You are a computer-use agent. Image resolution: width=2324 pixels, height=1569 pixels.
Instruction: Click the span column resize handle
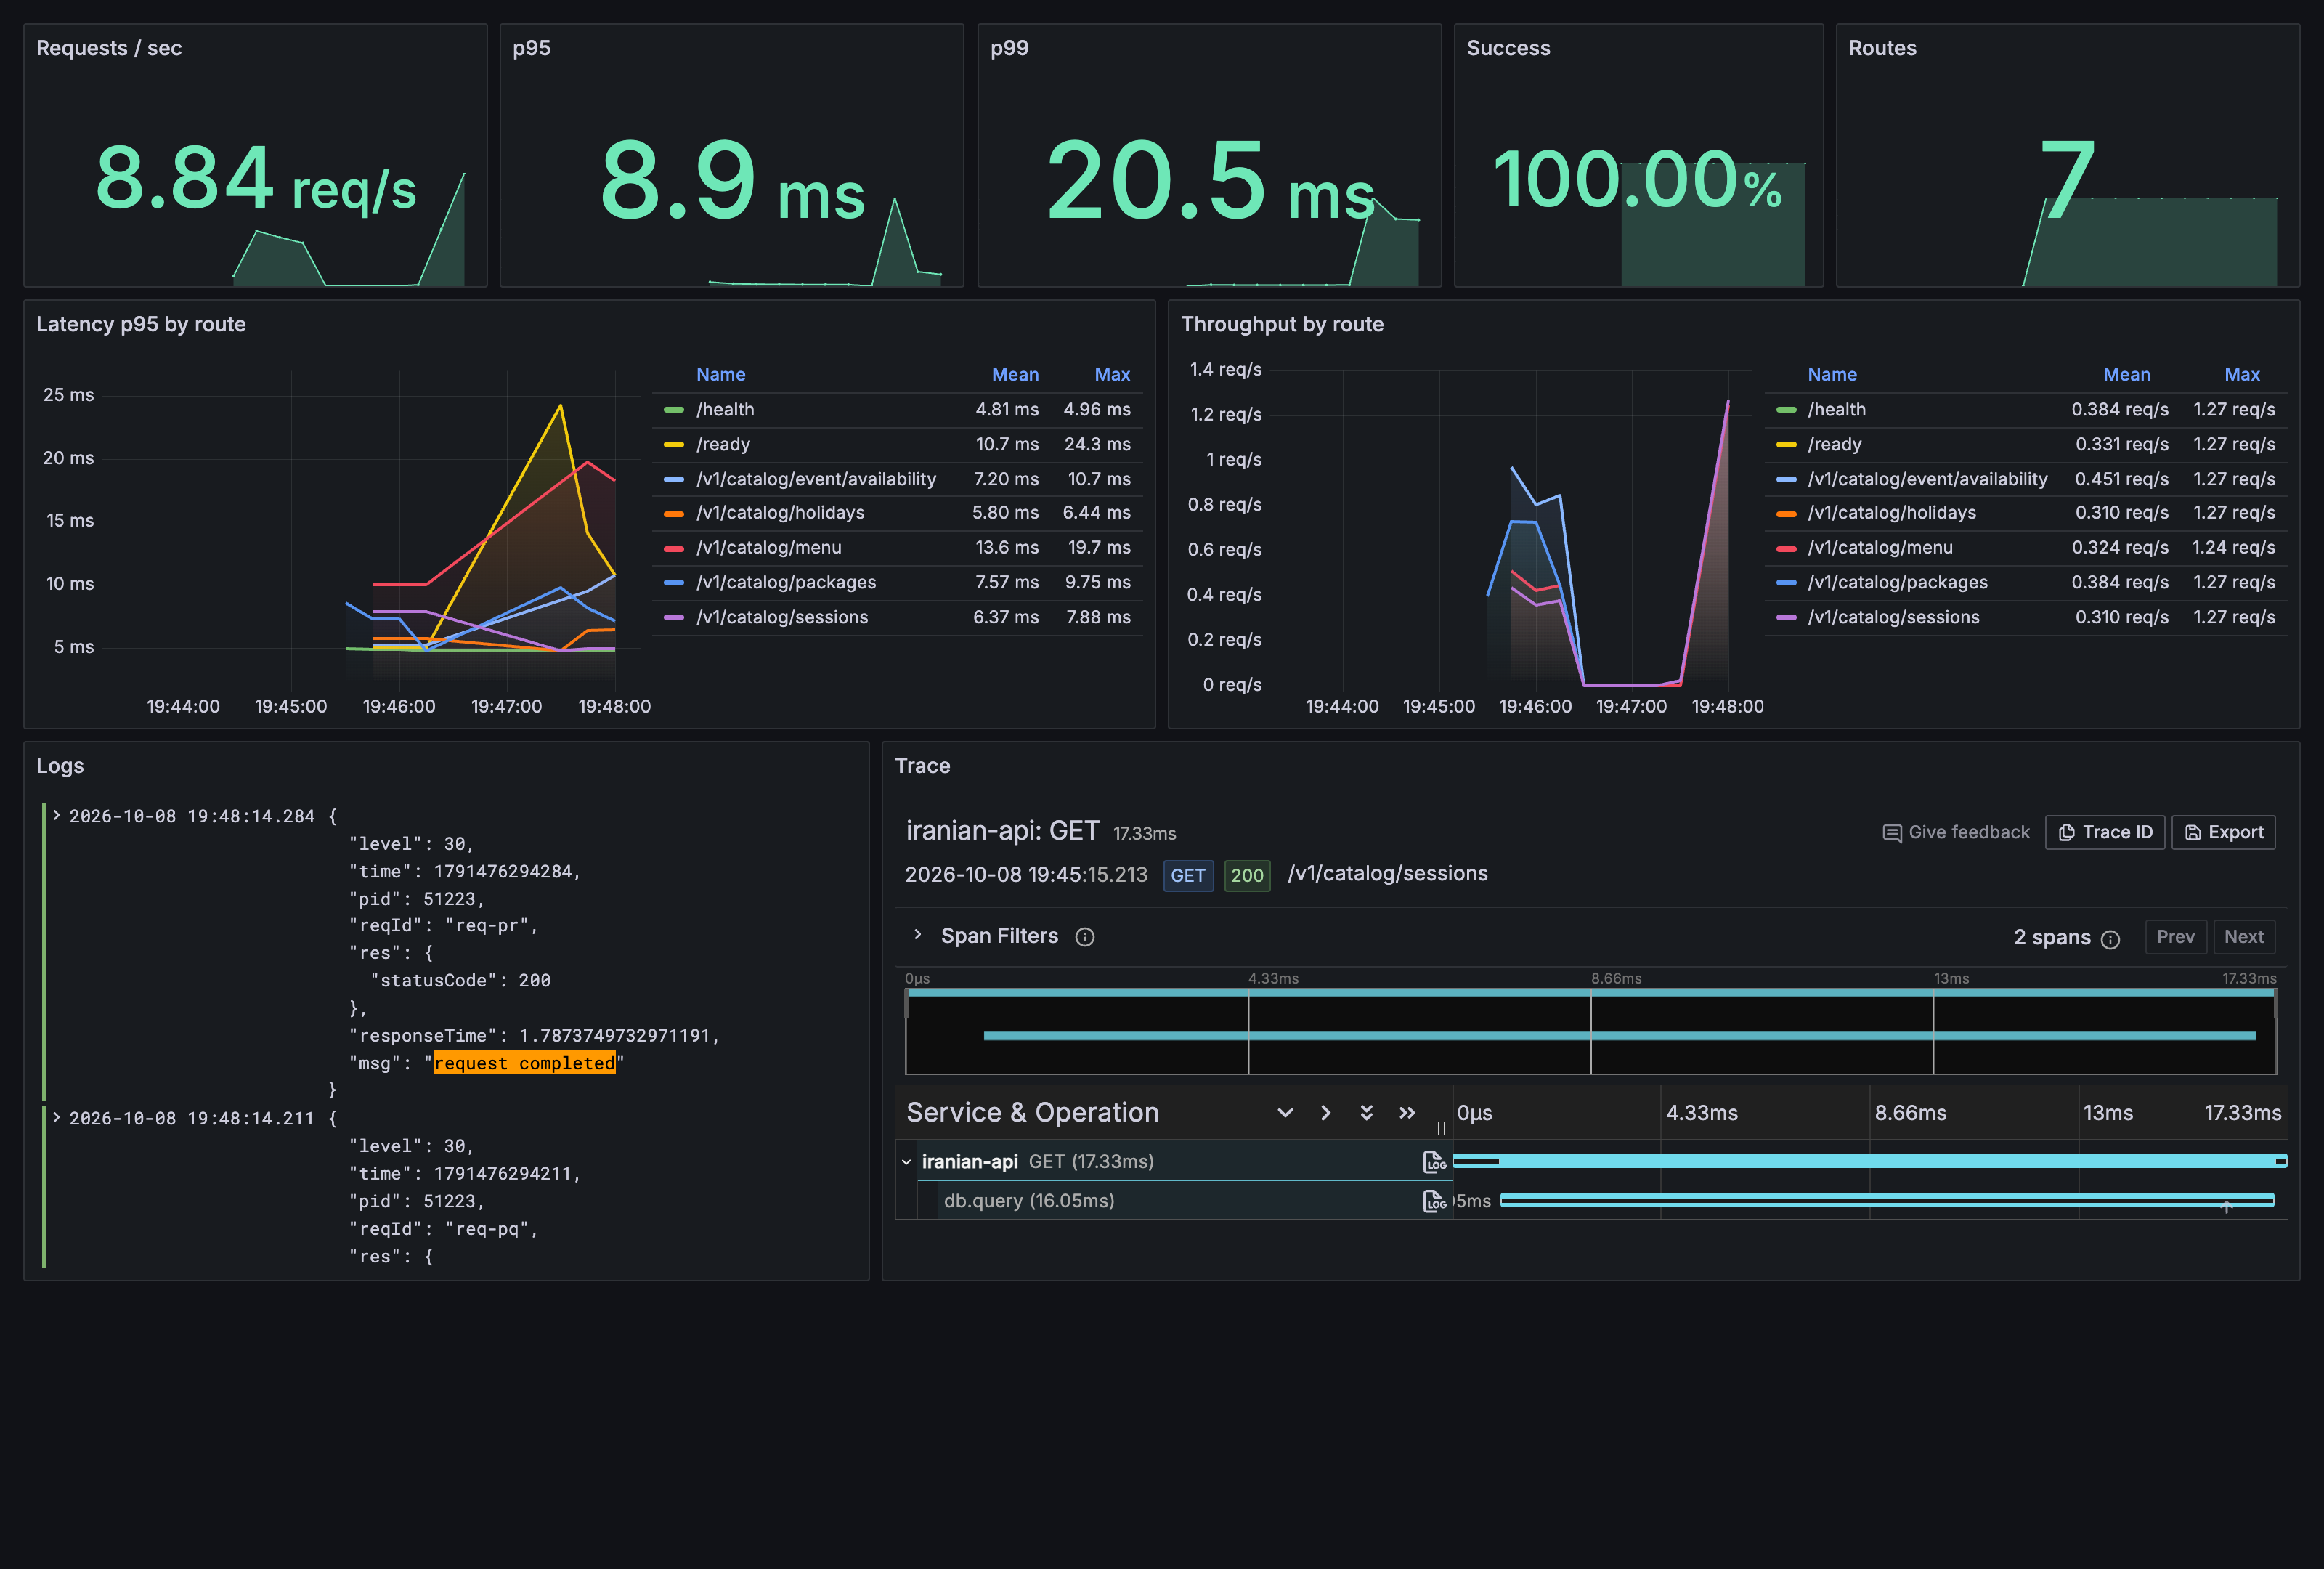[1441, 1127]
